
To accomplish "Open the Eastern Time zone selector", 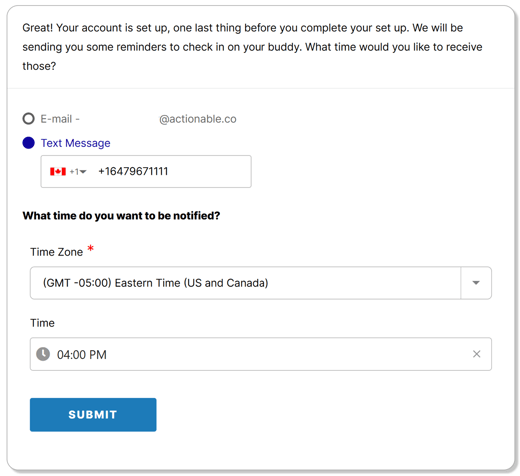I will [261, 283].
